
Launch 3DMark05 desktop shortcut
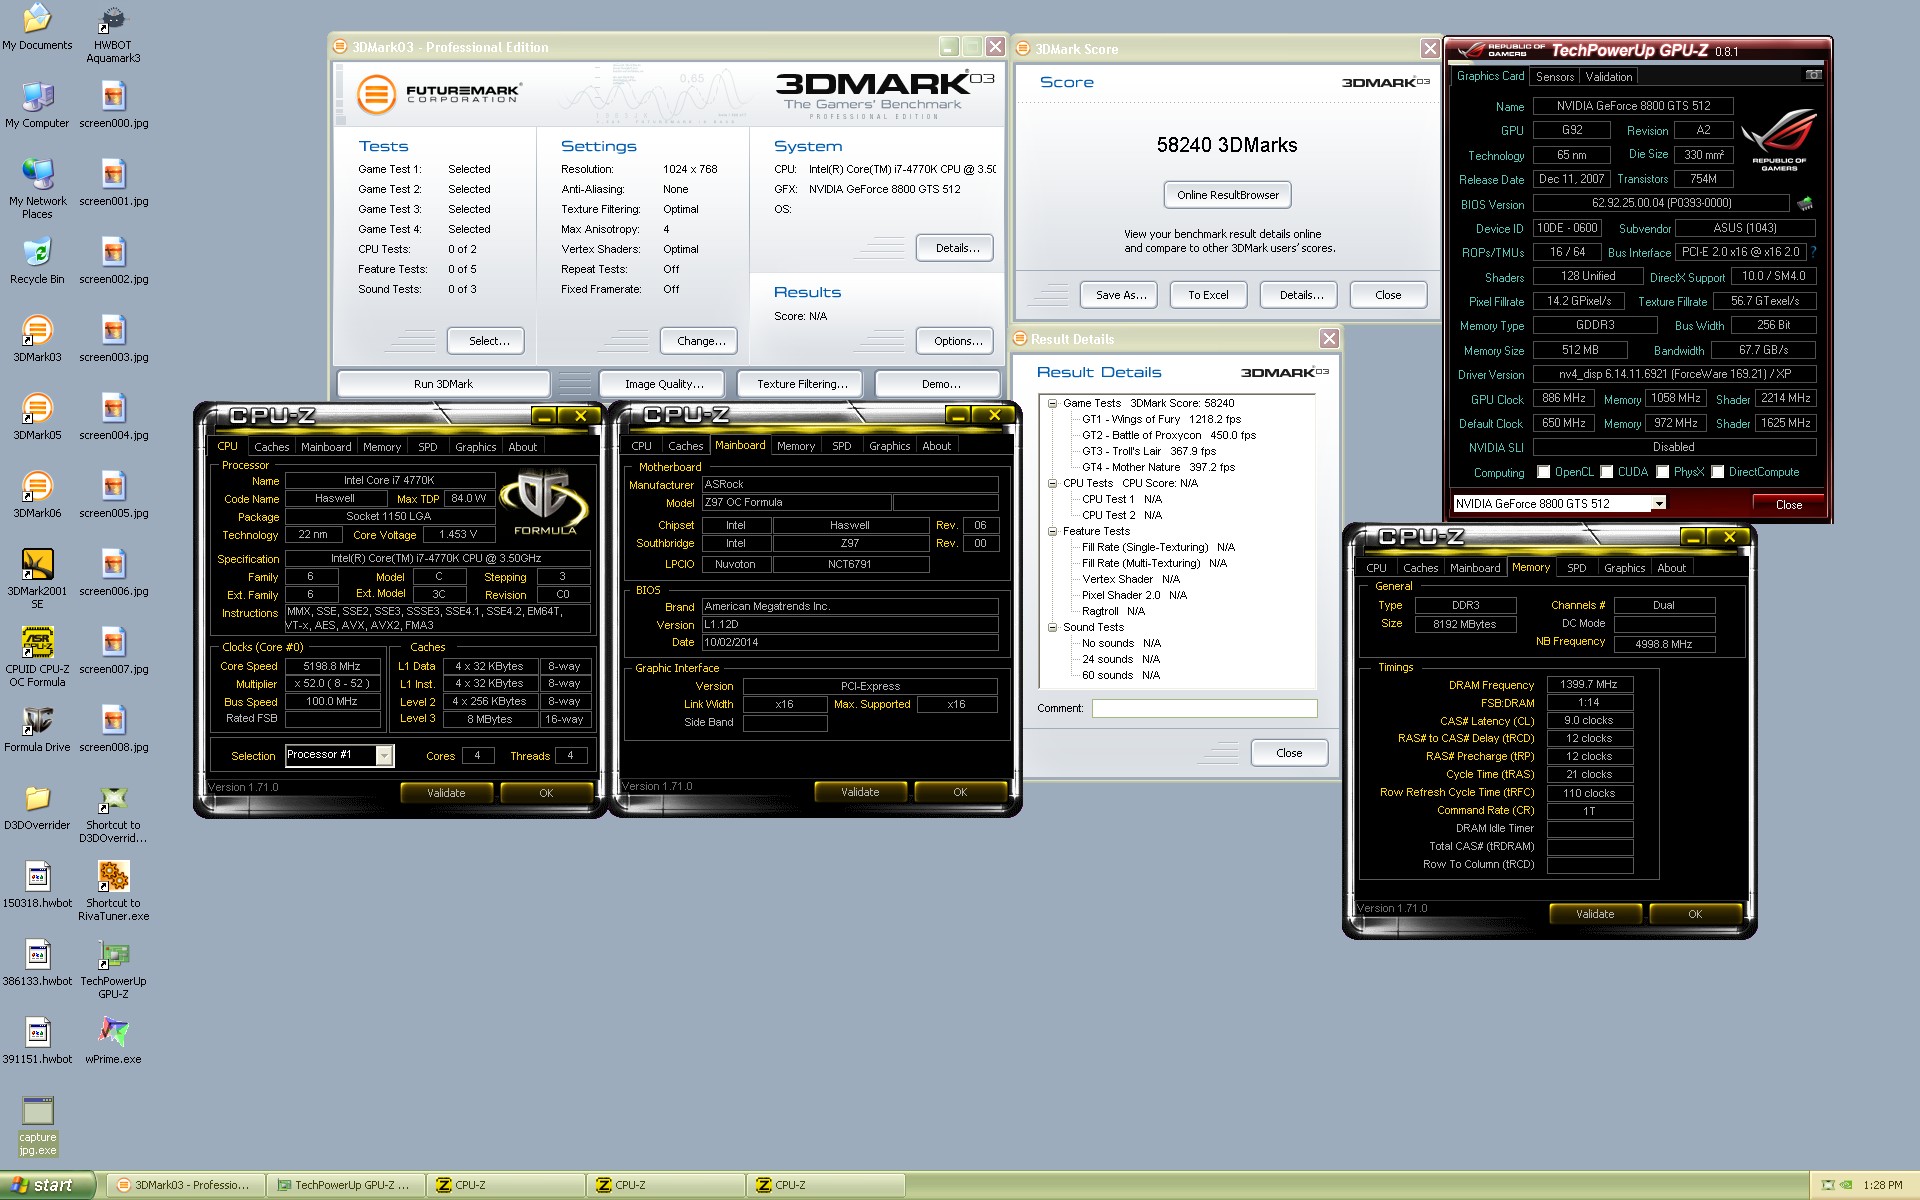click(37, 417)
